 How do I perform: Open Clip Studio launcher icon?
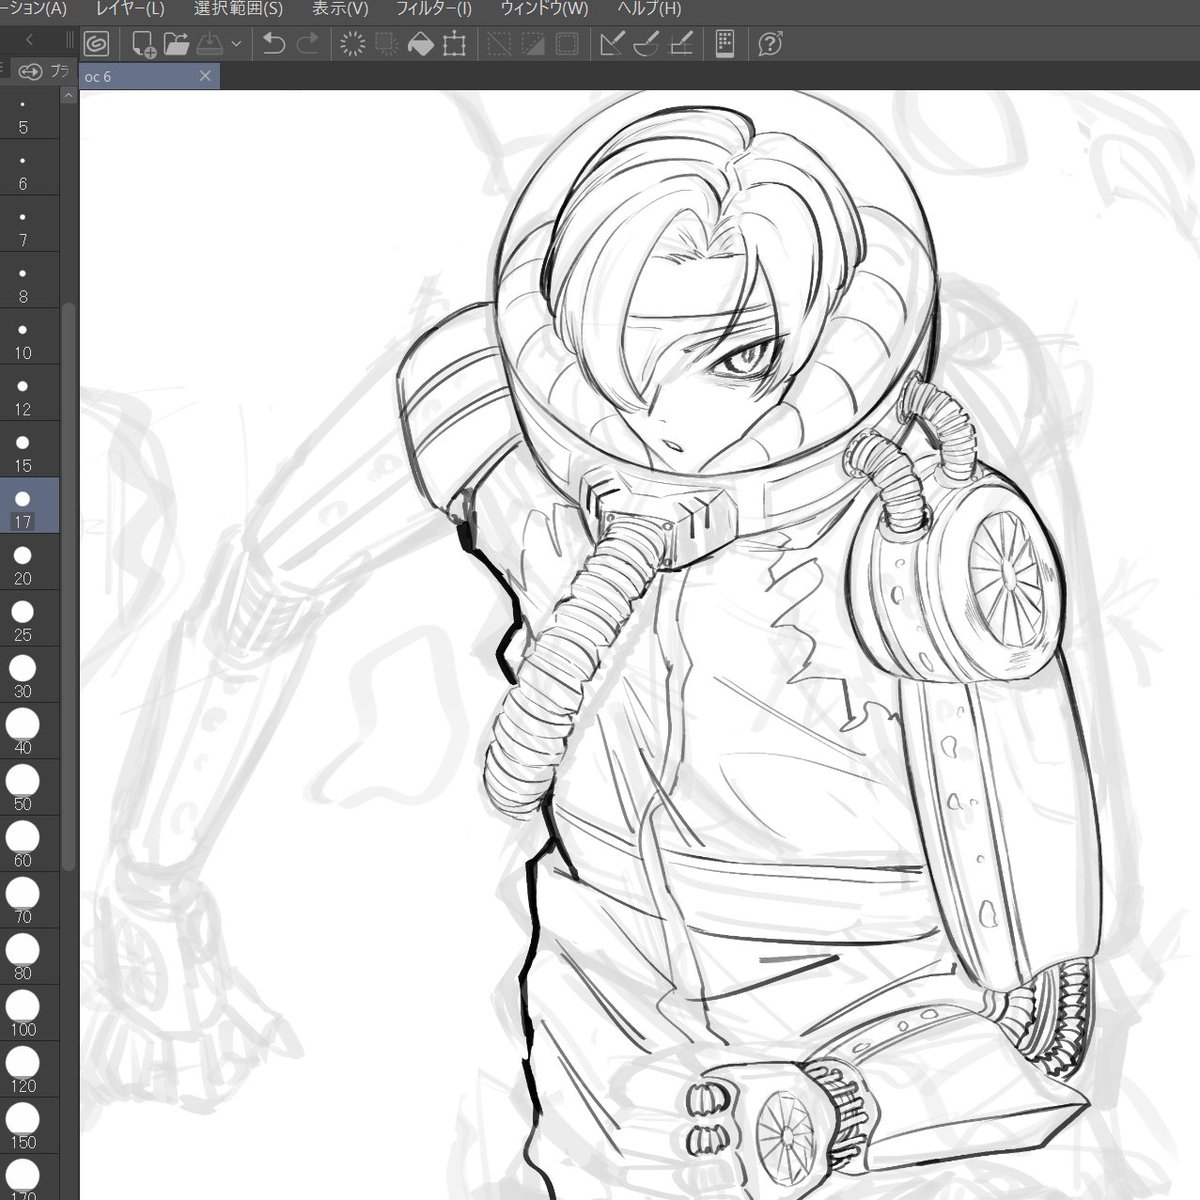coord(97,44)
